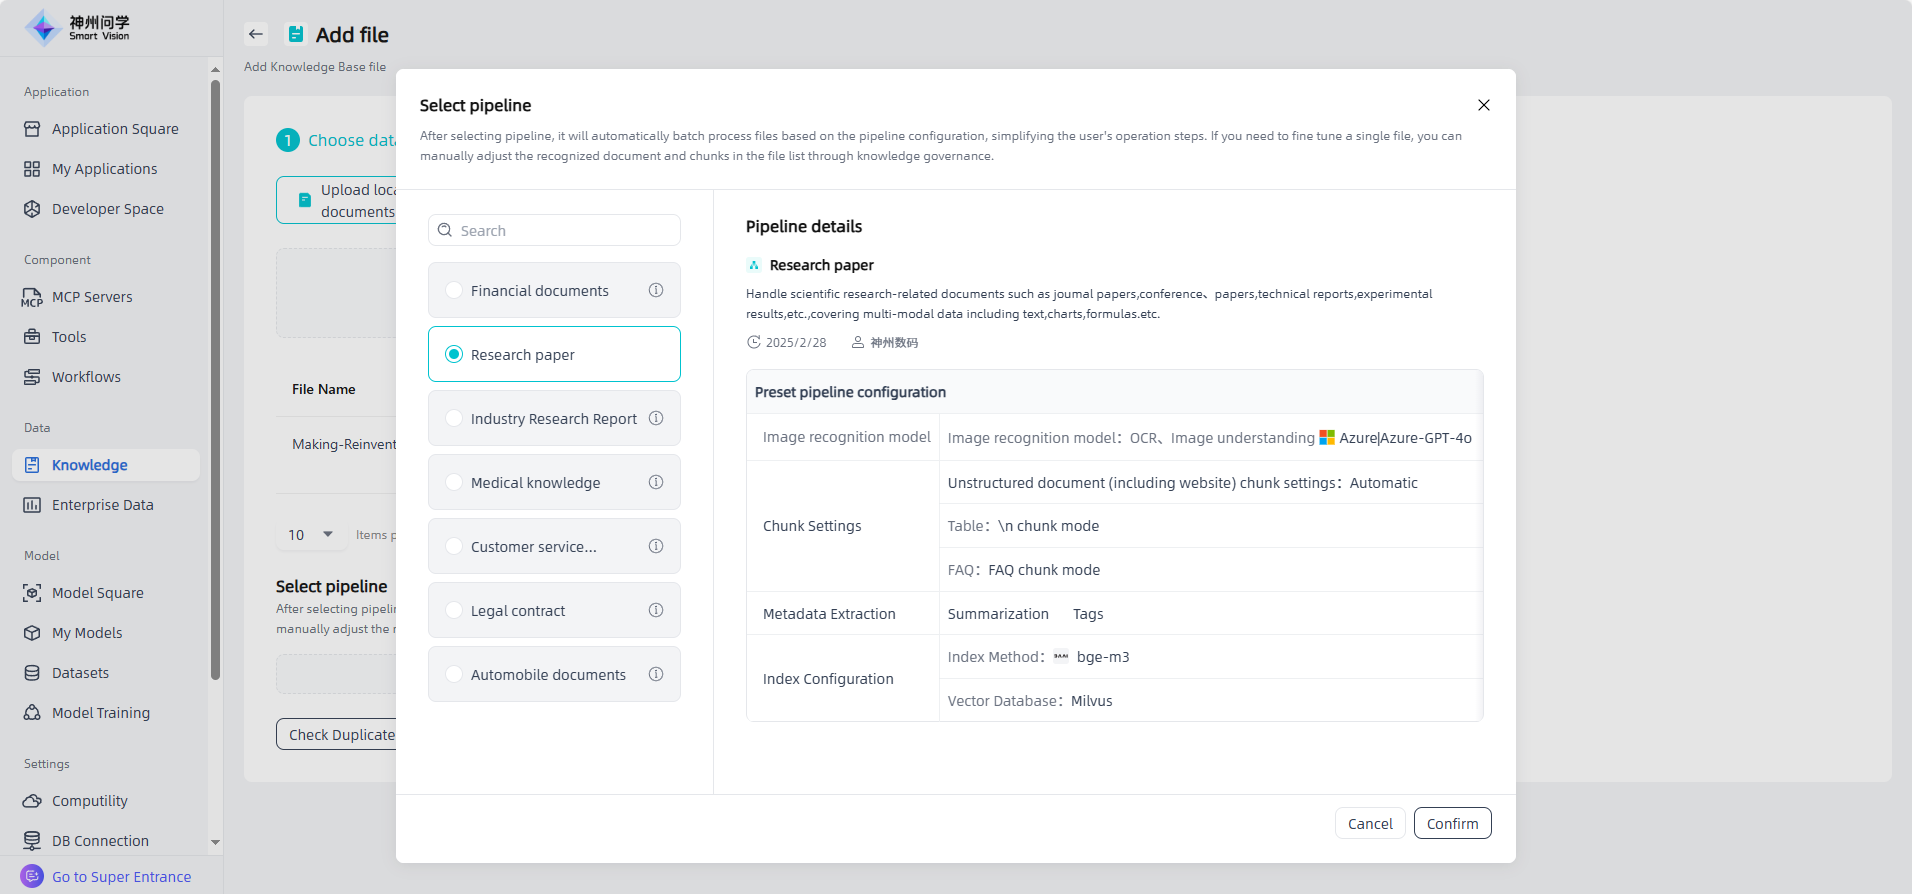Go to Model Square in sidebar
Viewport: 1912px width, 894px height.
(x=97, y=593)
